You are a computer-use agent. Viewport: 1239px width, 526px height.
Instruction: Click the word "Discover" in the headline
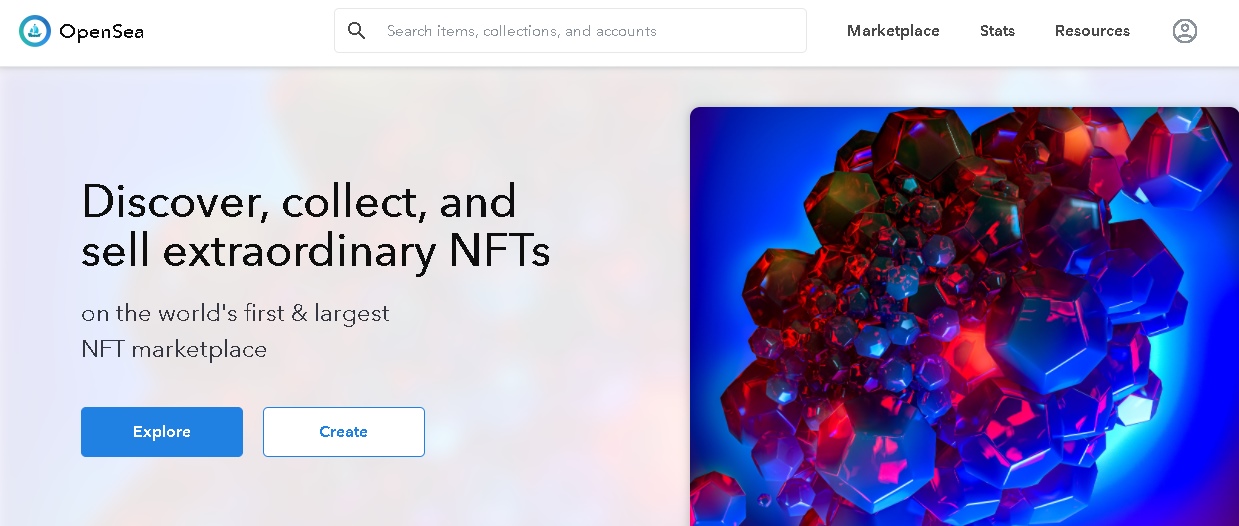tap(174, 202)
